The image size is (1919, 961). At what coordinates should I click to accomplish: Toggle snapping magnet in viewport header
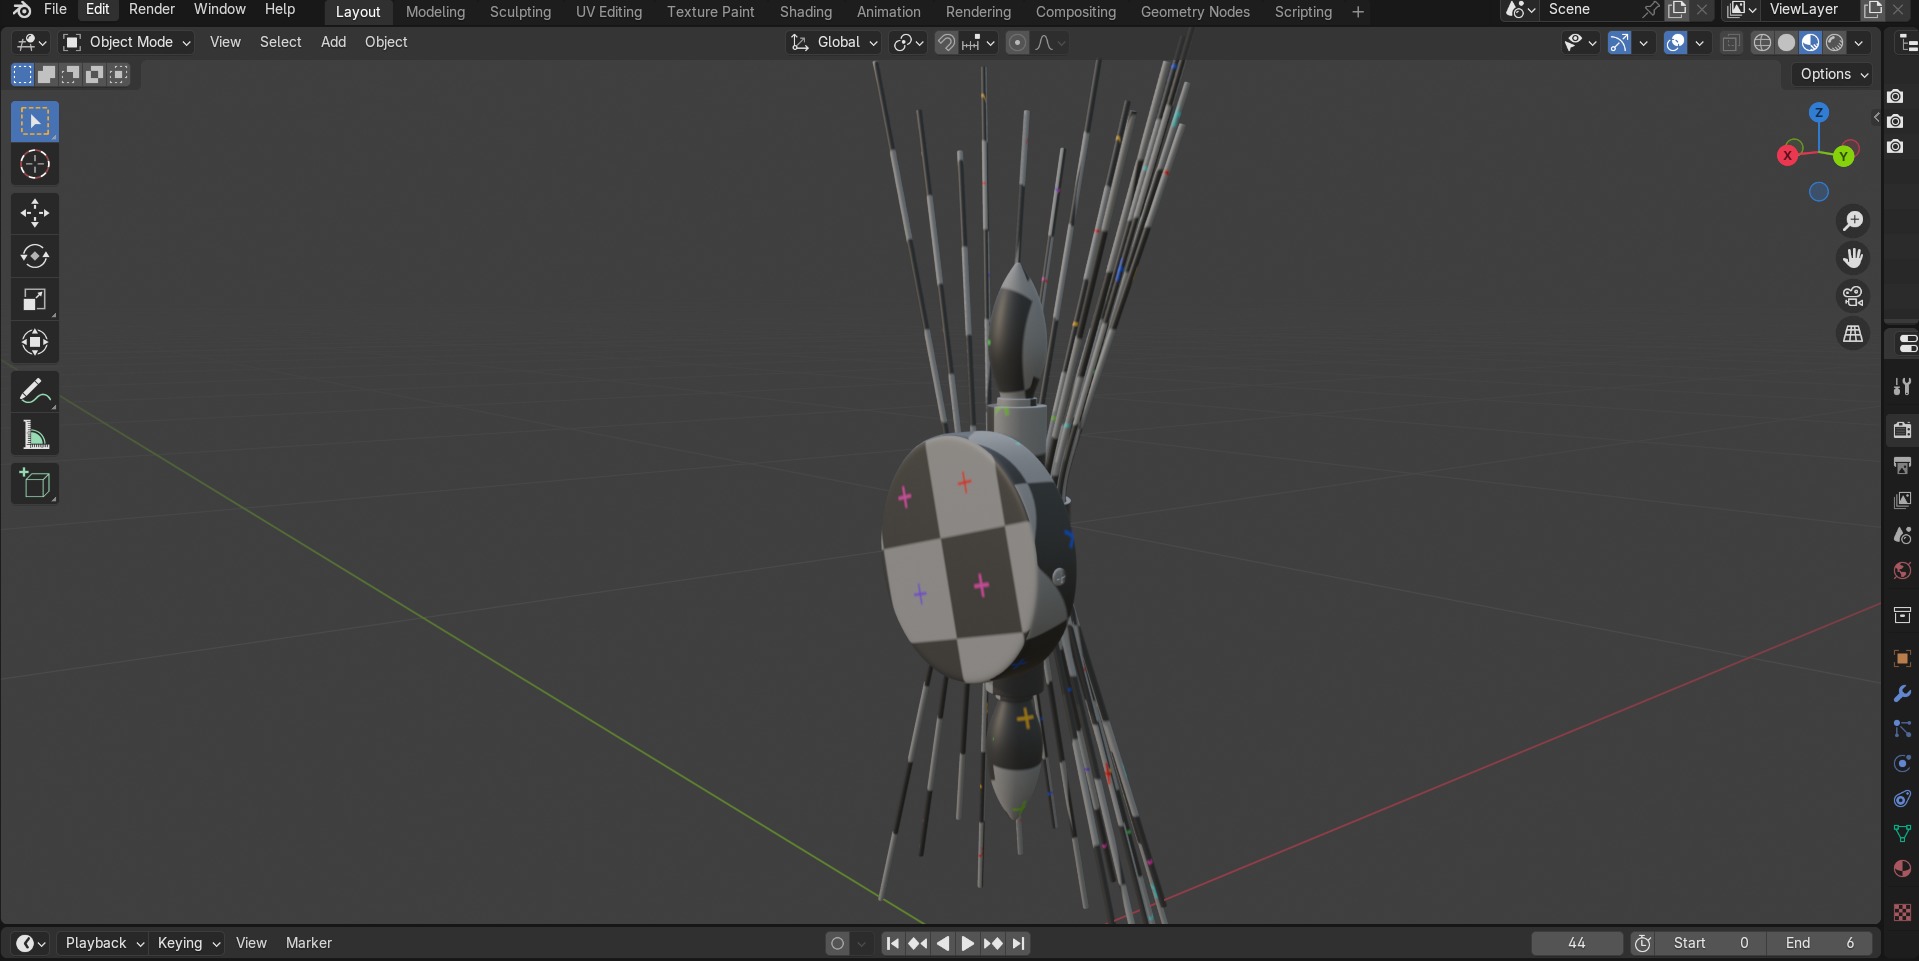pos(946,43)
